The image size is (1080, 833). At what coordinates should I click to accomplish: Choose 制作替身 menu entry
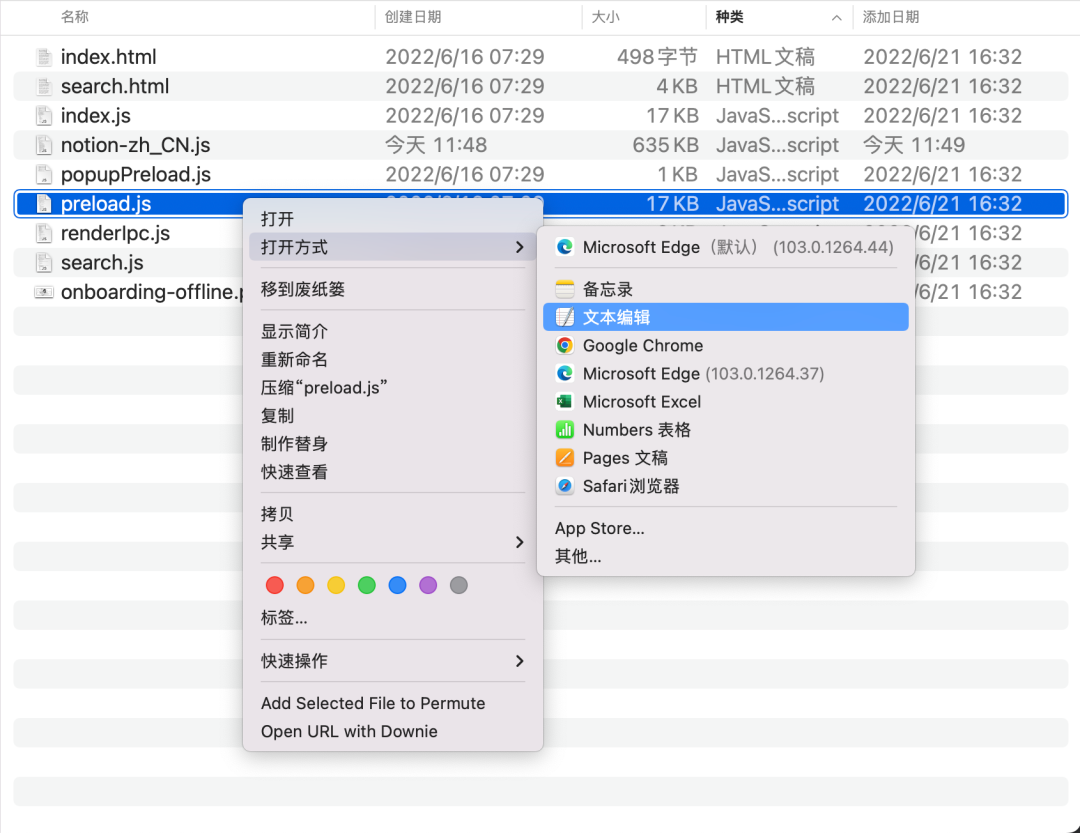click(x=294, y=444)
